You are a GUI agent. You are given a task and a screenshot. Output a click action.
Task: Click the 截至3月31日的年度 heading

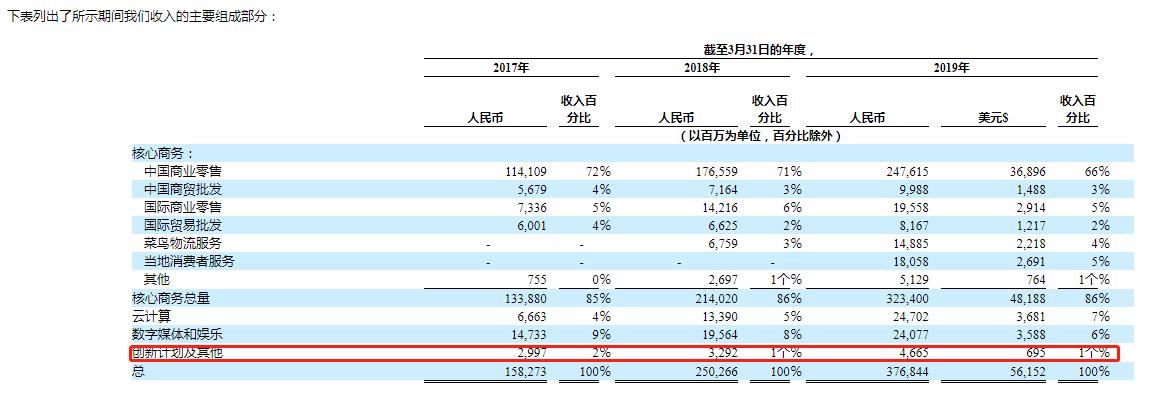(x=760, y=50)
